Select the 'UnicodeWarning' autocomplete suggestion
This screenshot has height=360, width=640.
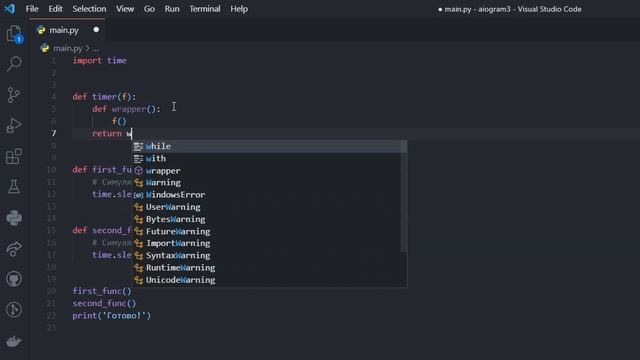pos(267,280)
